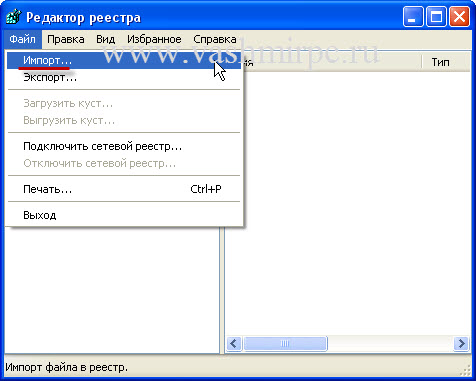This screenshot has height=381, width=476.
Task: Open the Вид menu
Action: [x=105, y=39]
